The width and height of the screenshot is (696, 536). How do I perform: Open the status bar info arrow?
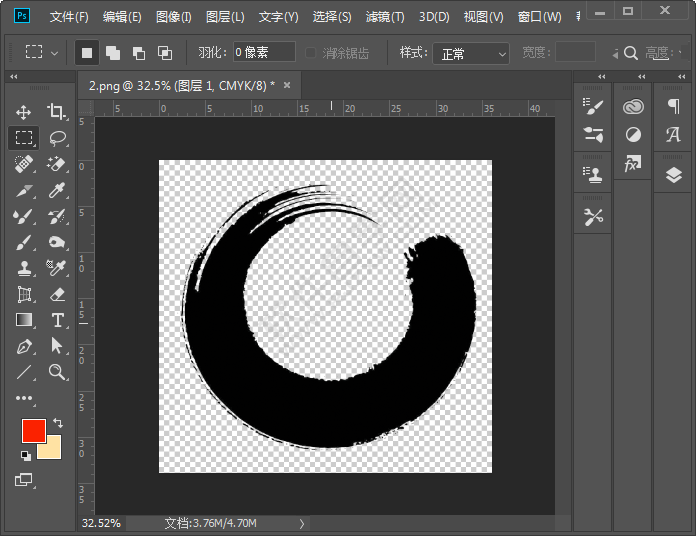click(x=302, y=524)
